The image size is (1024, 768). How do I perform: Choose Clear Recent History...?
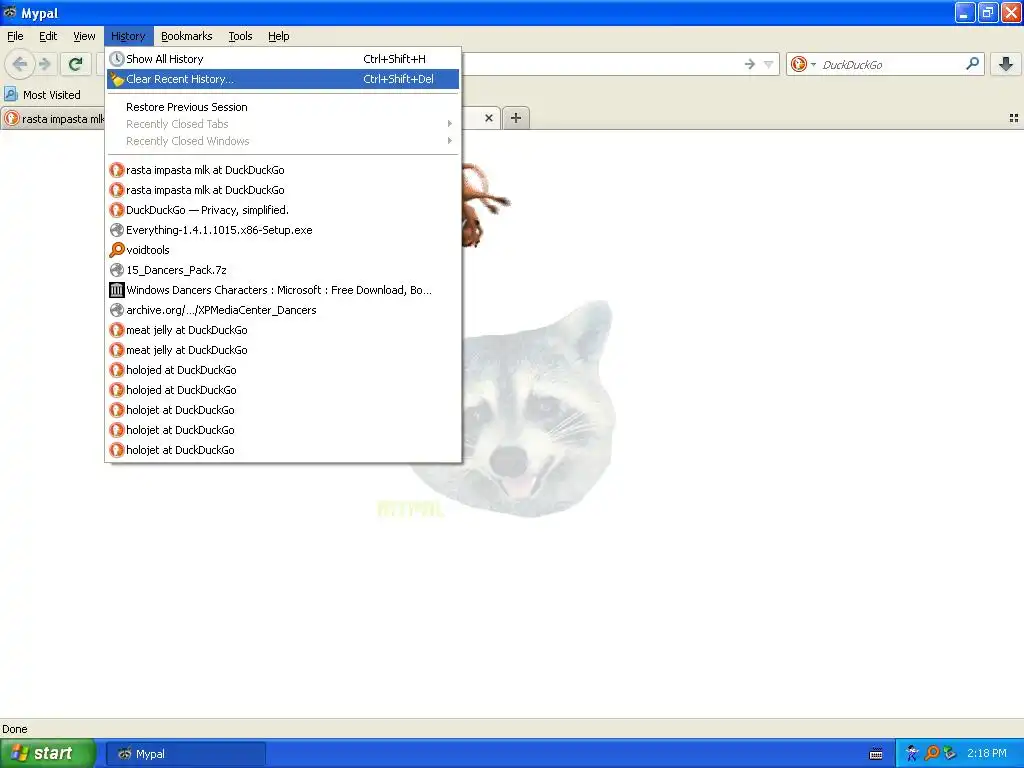283,79
